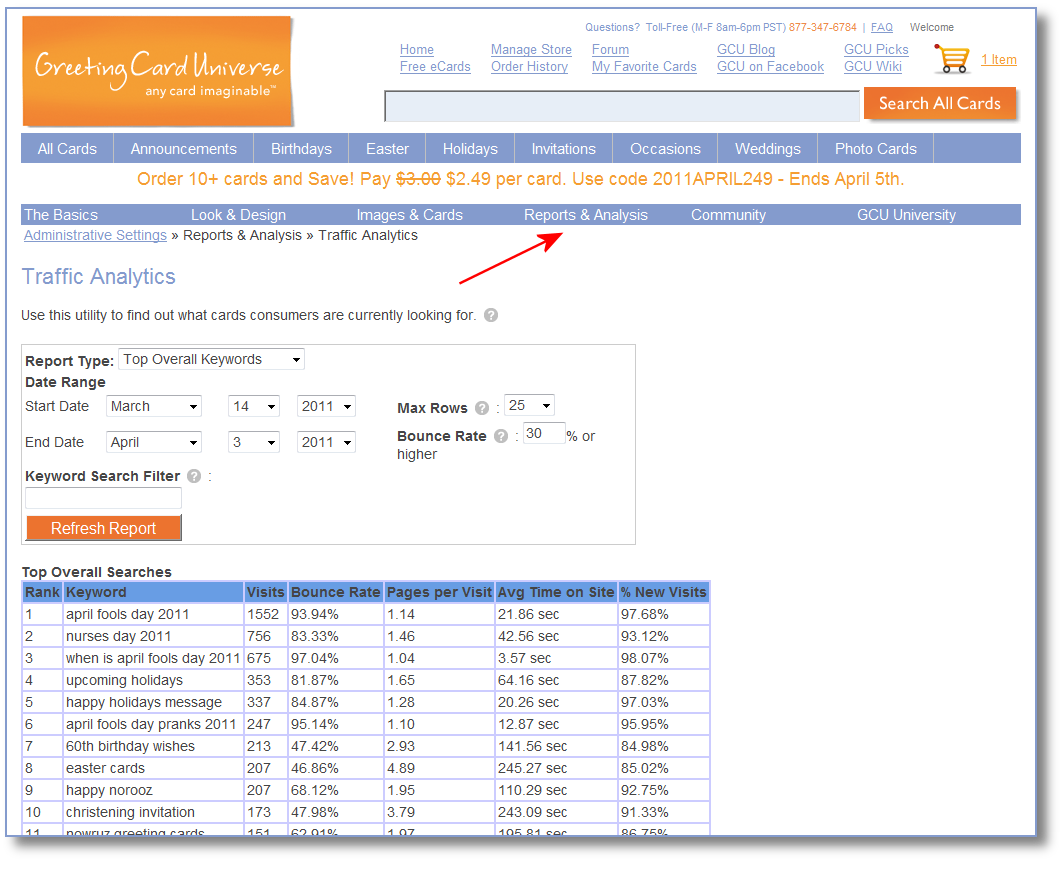Open the Community admin menu

coord(728,215)
